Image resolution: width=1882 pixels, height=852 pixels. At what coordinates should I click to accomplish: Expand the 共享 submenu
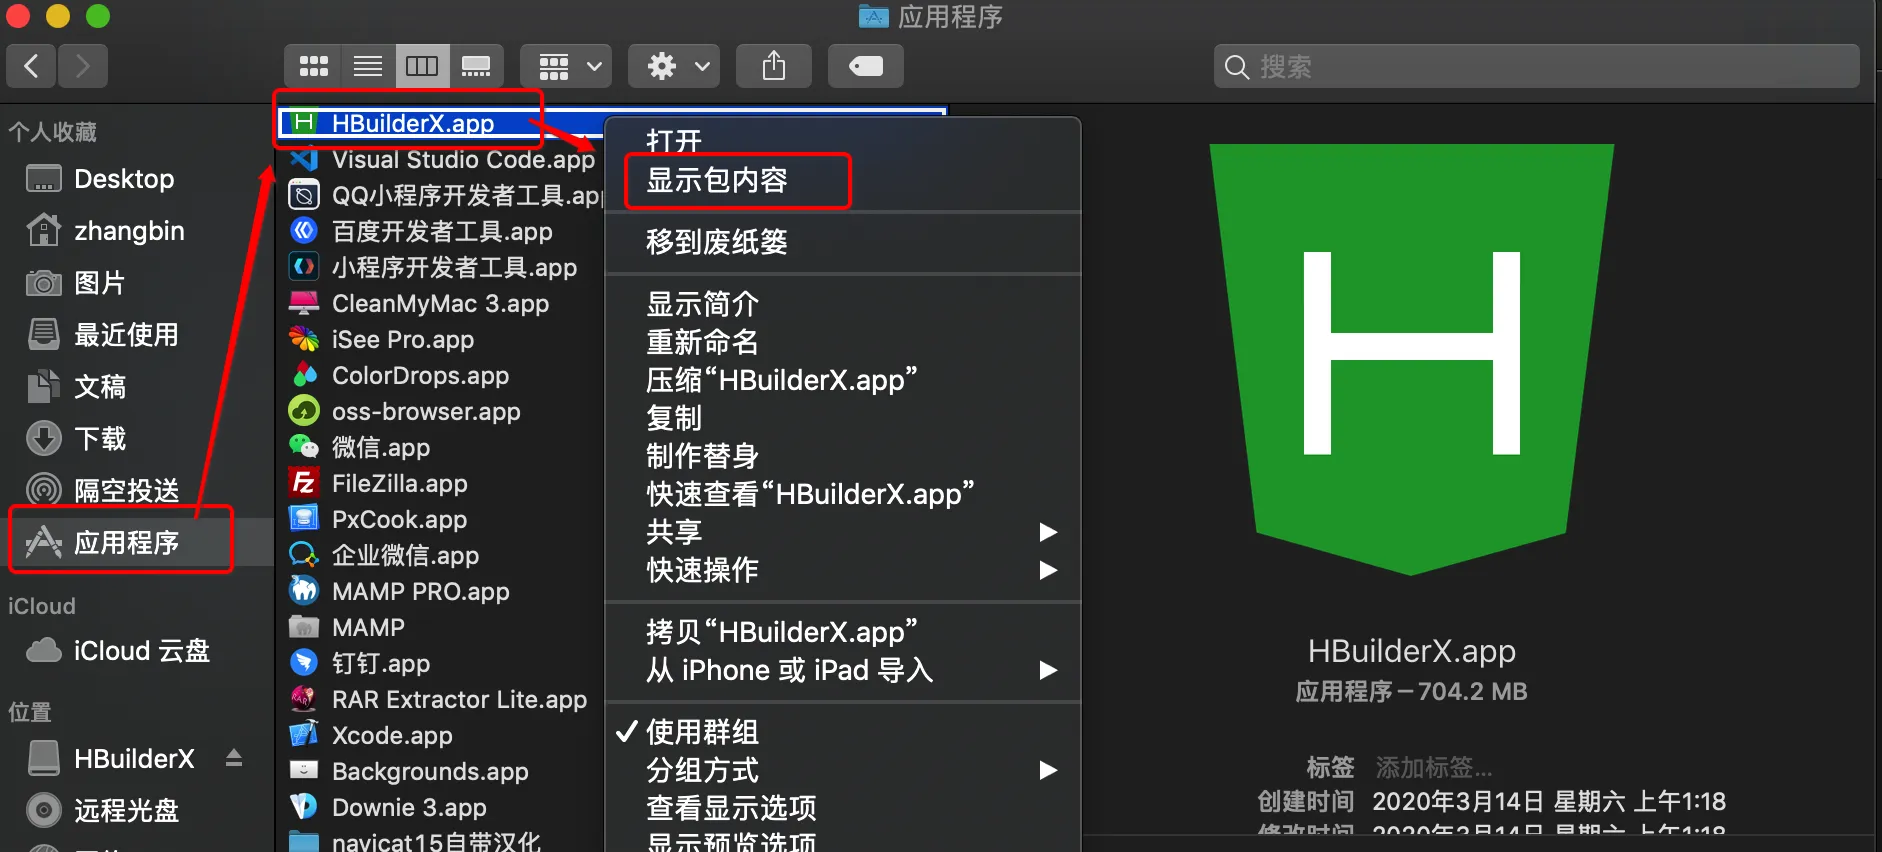pyautogui.click(x=842, y=532)
